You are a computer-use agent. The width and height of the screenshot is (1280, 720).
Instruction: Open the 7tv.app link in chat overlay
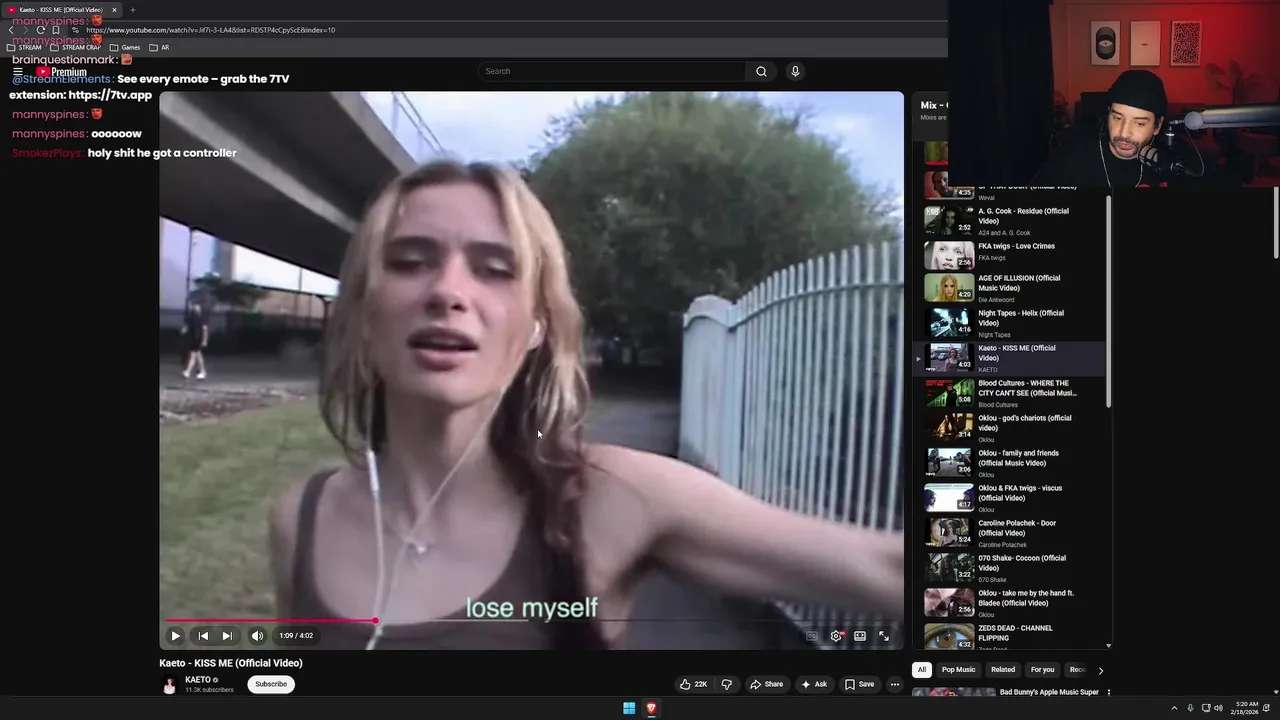[110, 95]
